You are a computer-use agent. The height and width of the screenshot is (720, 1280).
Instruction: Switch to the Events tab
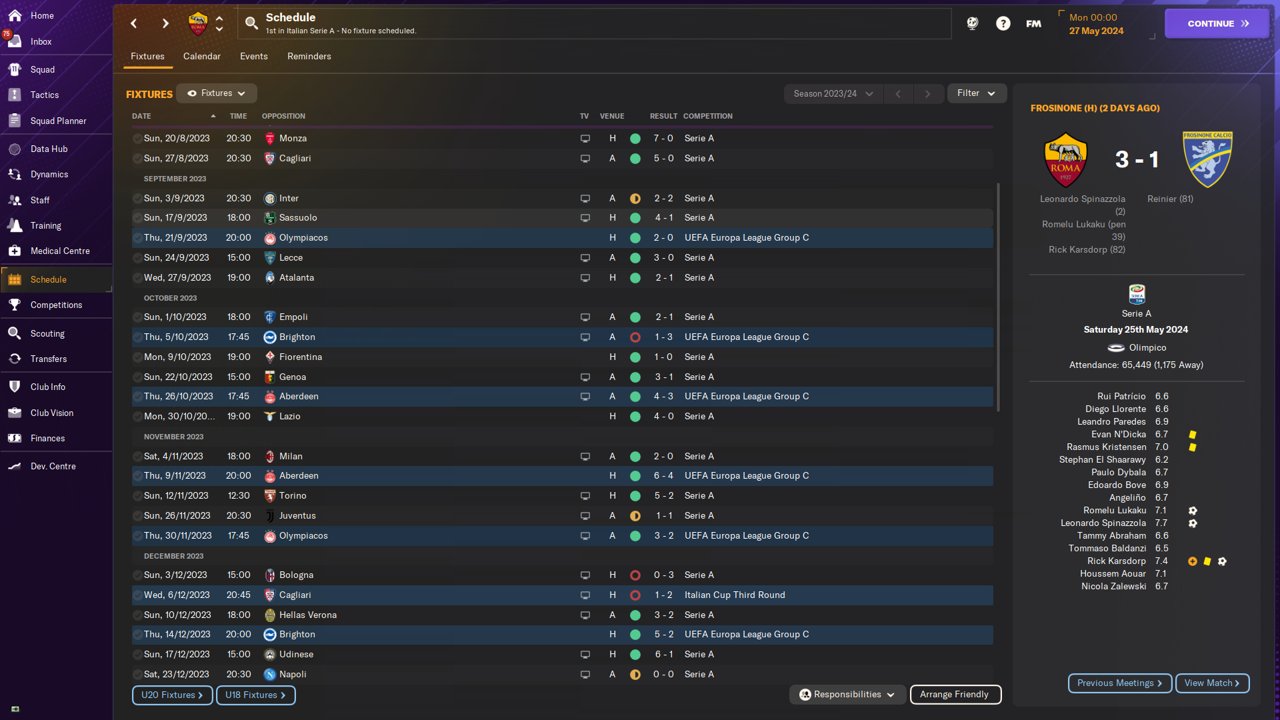click(254, 56)
